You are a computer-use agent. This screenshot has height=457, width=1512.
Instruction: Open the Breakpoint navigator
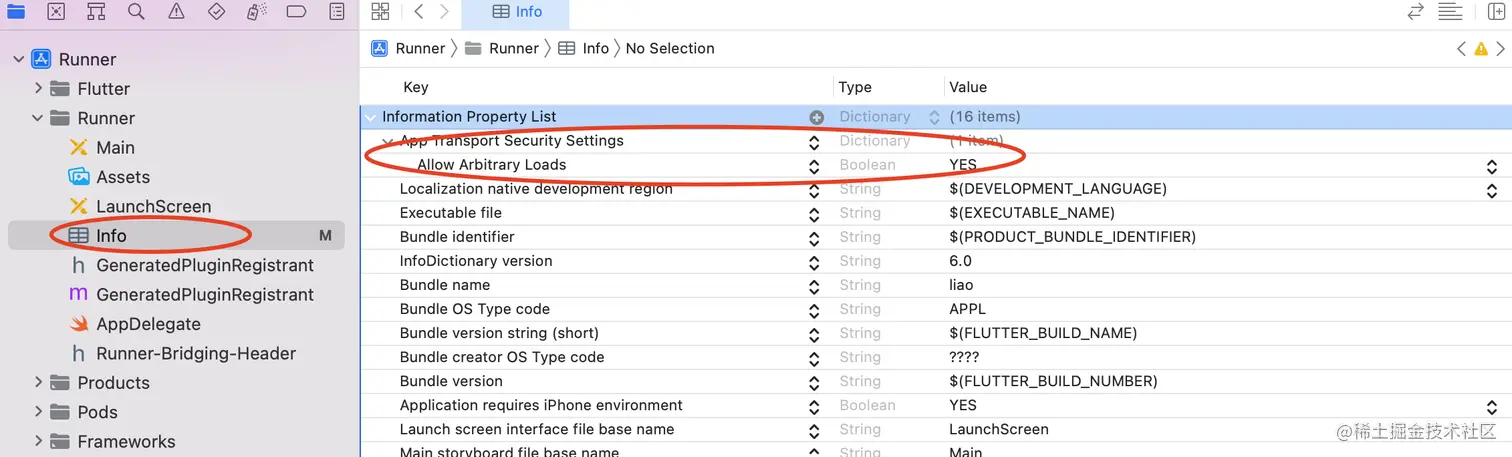click(296, 12)
